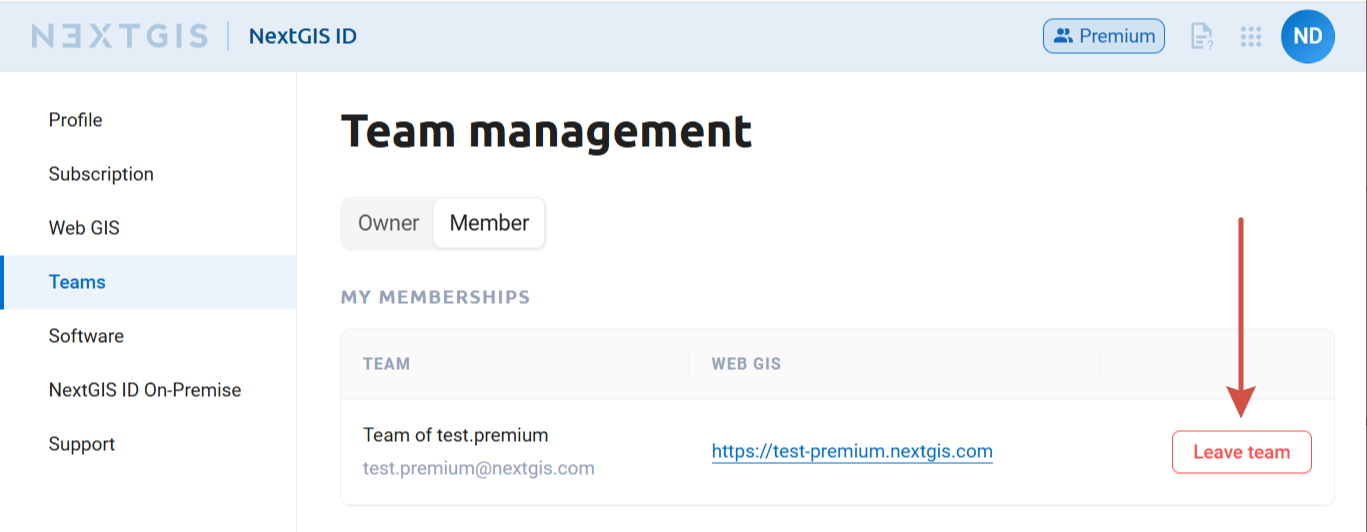Viewport: 1367px width, 532px height.
Task: Click the WEB GIS column header
Action: (x=746, y=364)
